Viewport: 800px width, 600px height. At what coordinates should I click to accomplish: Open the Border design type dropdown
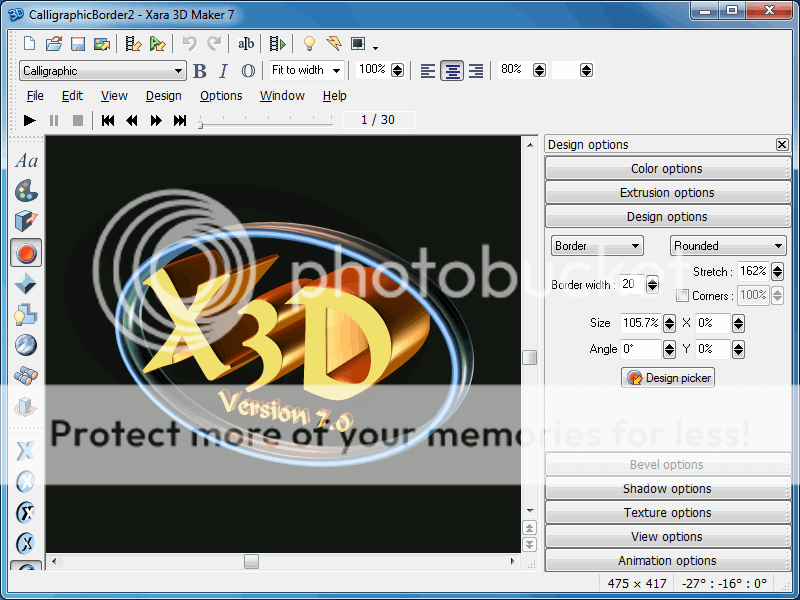click(x=597, y=246)
